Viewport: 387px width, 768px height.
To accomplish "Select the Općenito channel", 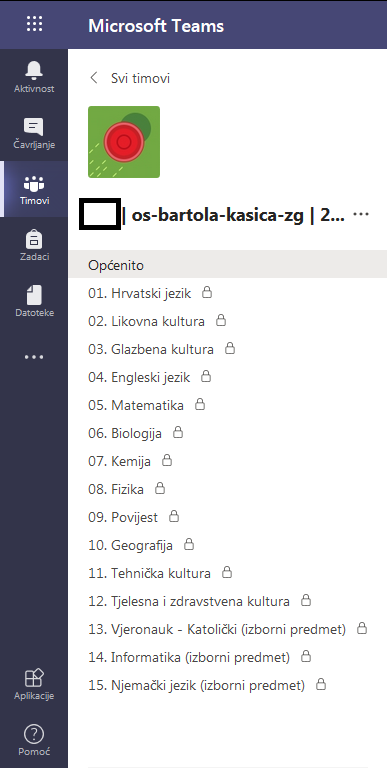I will [228, 265].
